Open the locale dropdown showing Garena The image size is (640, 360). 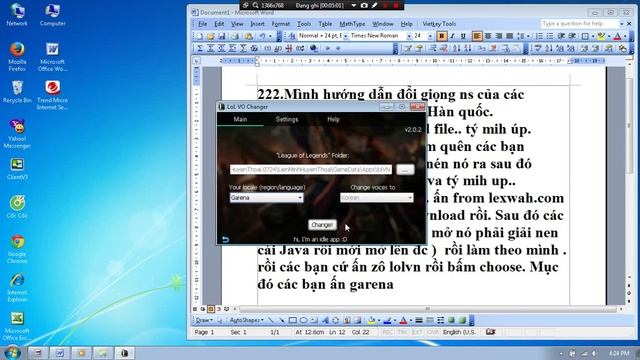(x=266, y=198)
